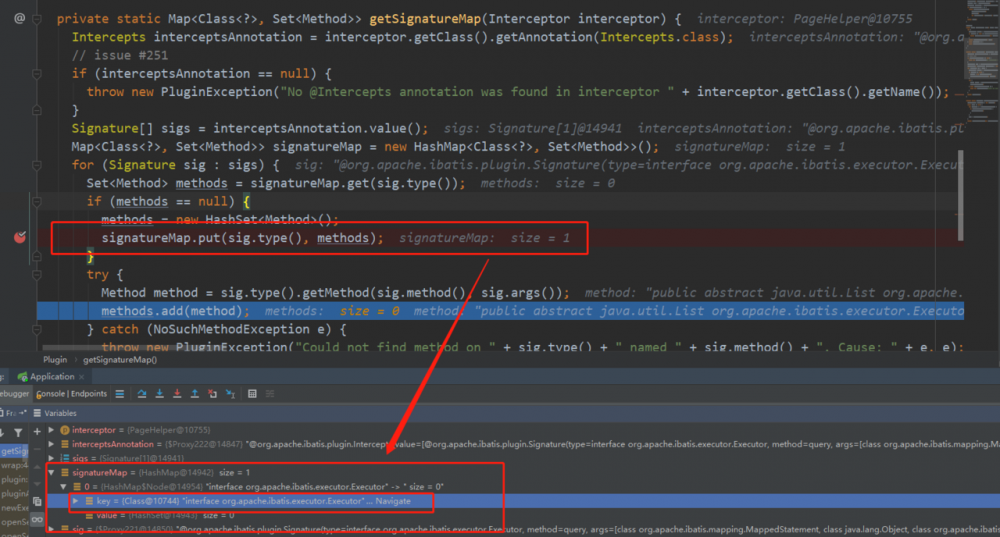Click the Frames panel header
1000x537 pixels.
click(x=14, y=413)
